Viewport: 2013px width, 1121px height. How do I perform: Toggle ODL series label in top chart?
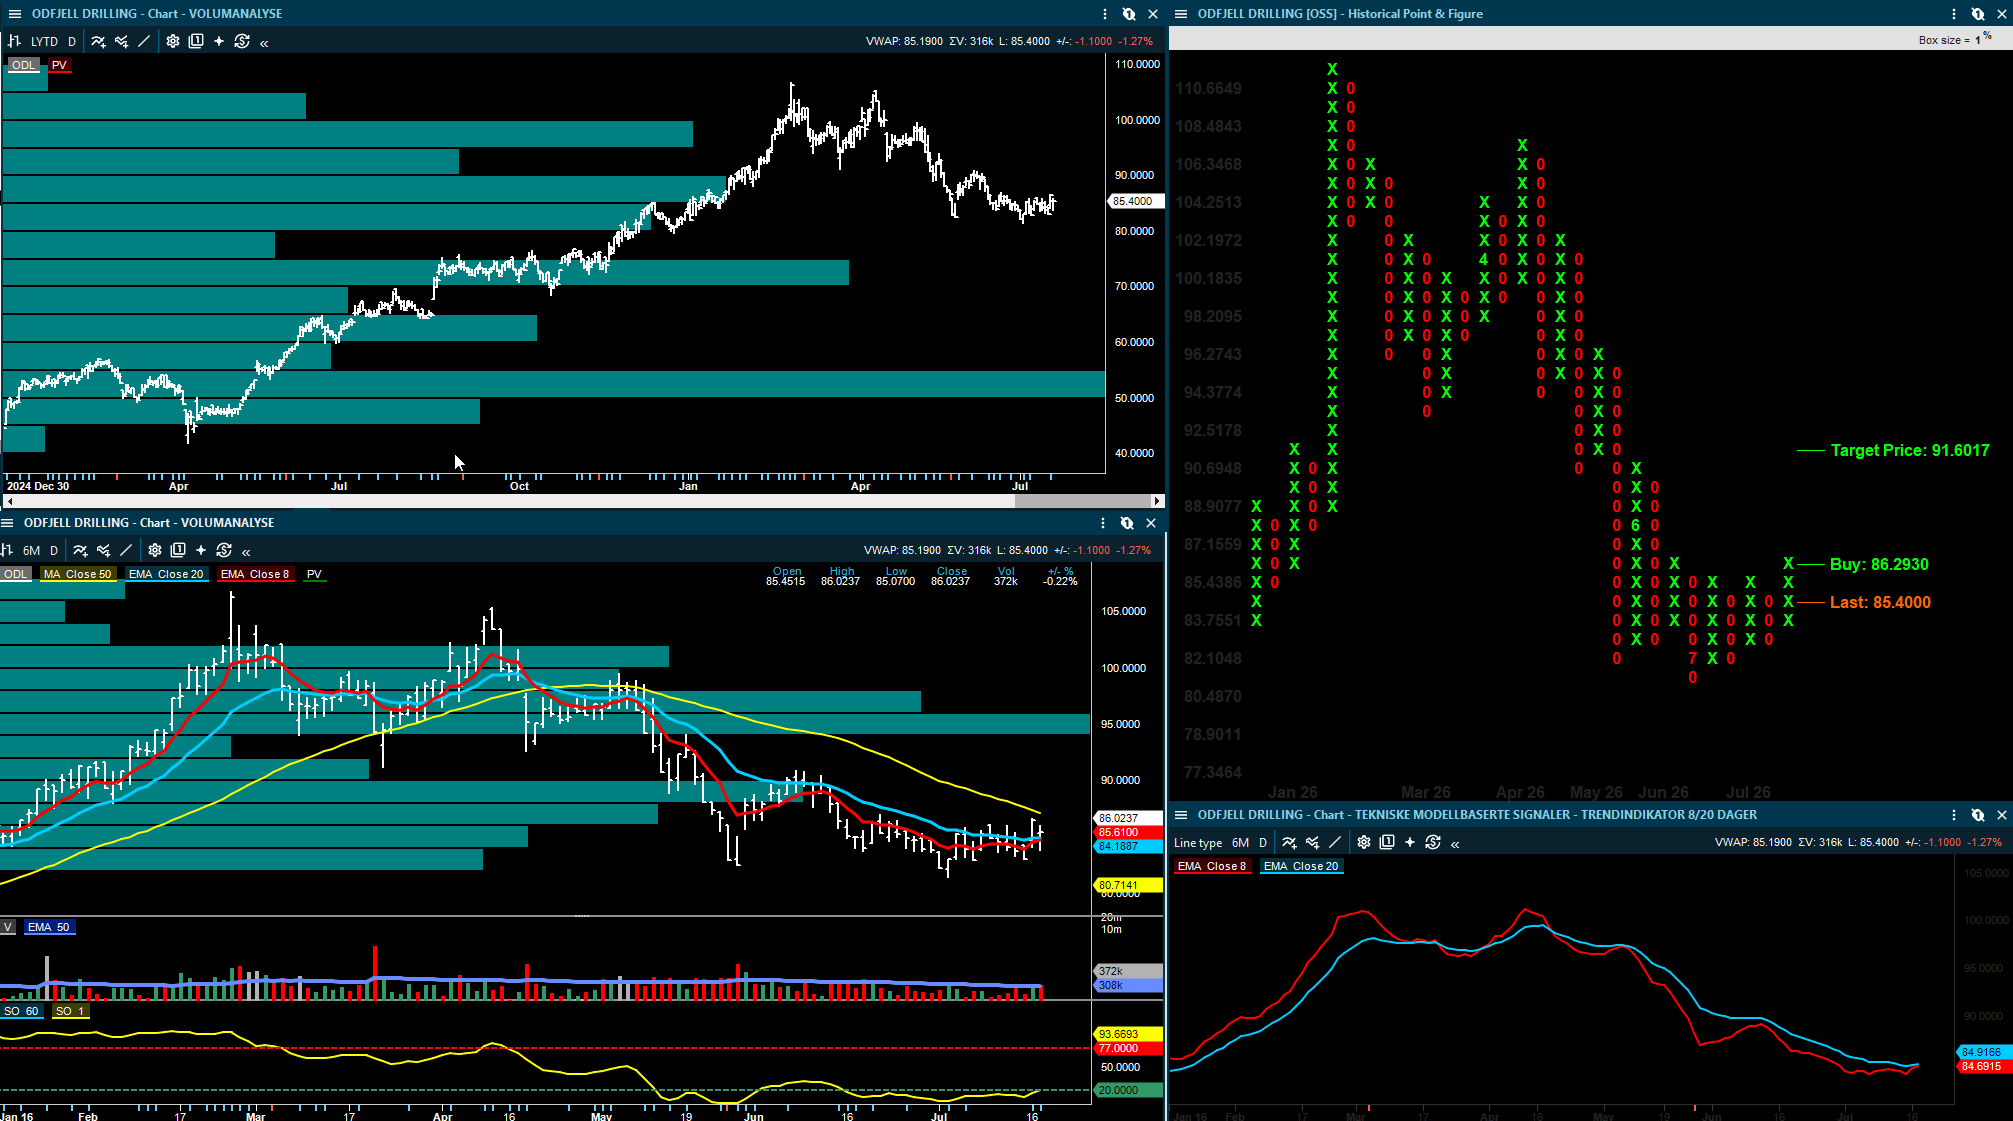23,65
